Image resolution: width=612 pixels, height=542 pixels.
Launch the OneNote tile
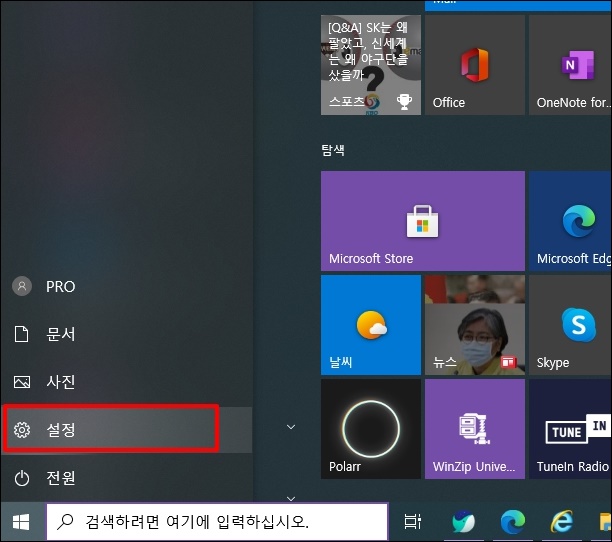[570, 65]
